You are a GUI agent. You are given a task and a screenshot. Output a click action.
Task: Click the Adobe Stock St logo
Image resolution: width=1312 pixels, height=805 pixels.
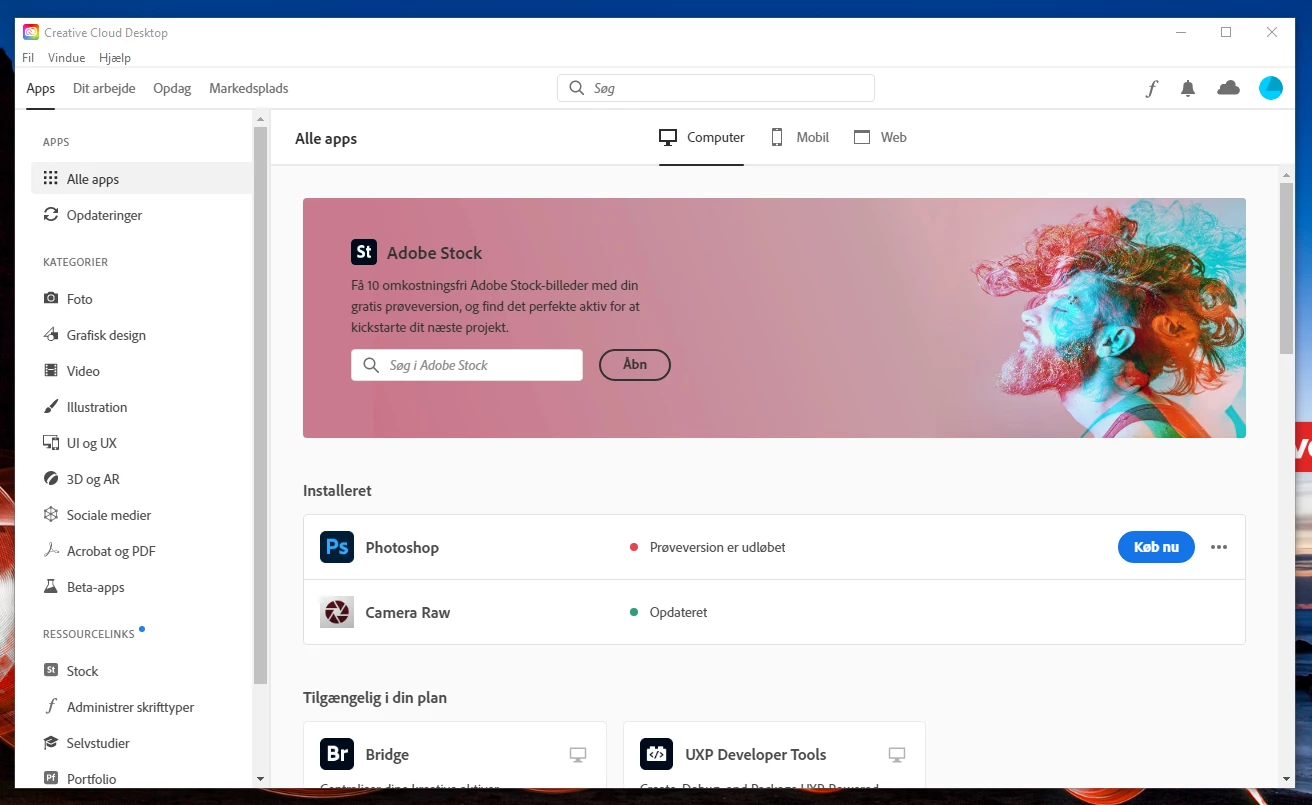(x=364, y=252)
